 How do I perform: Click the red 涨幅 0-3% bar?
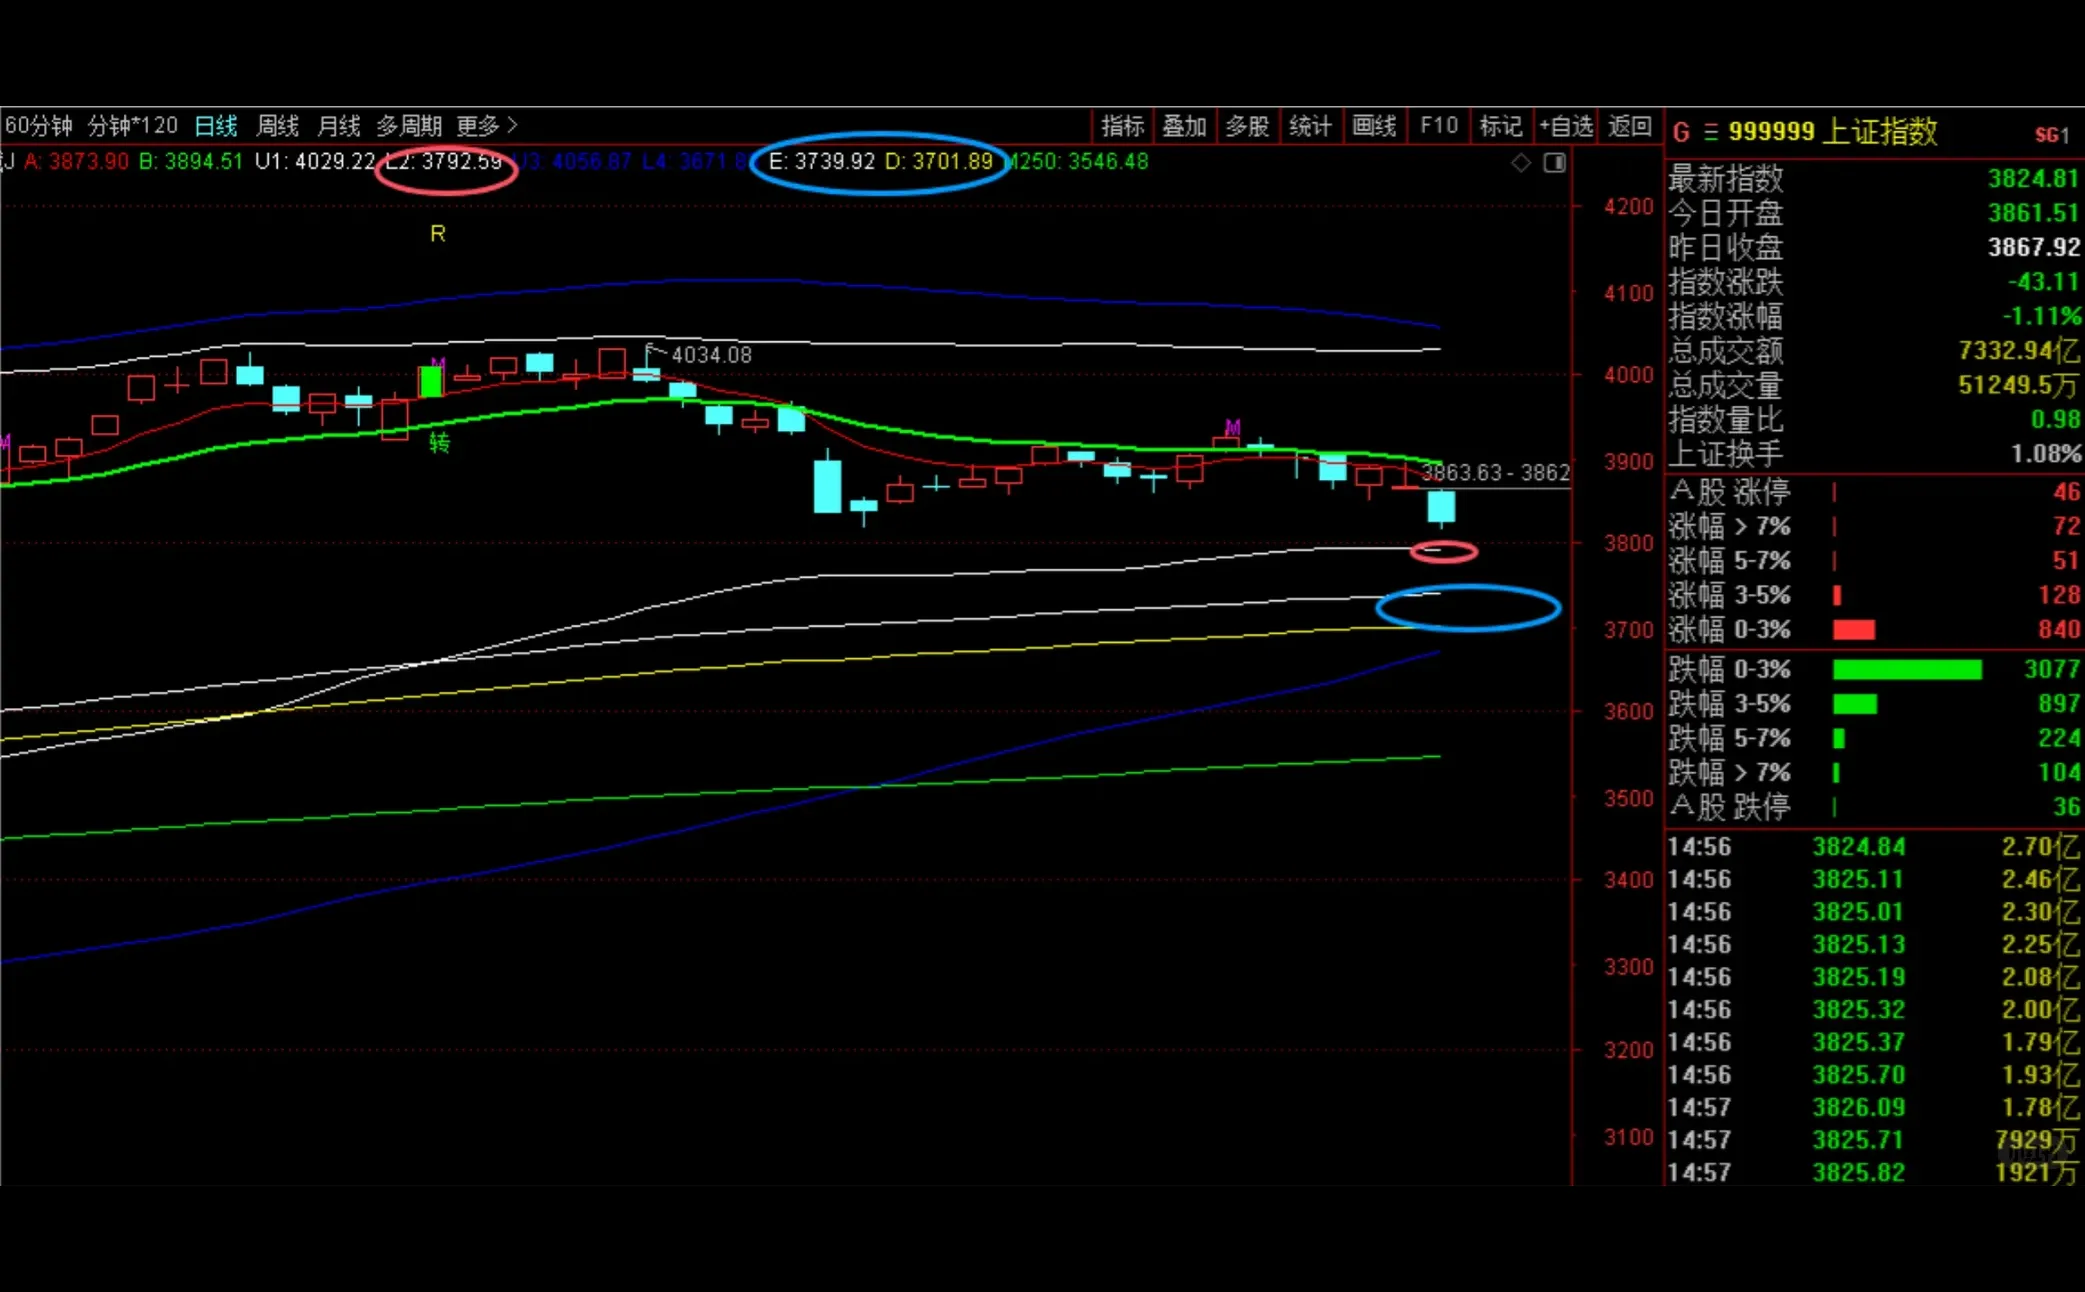[1853, 630]
